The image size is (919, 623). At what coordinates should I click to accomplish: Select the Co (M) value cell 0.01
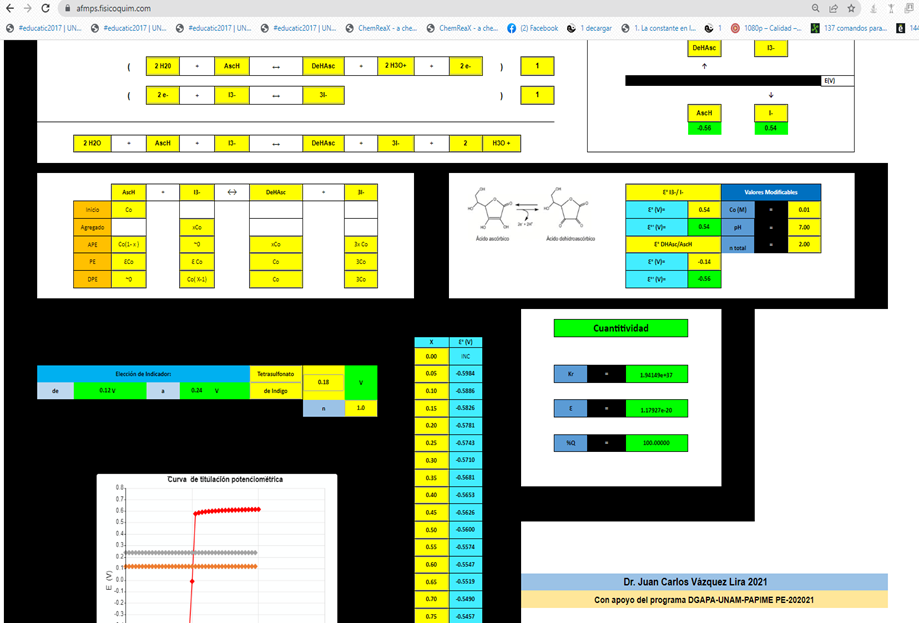click(805, 209)
